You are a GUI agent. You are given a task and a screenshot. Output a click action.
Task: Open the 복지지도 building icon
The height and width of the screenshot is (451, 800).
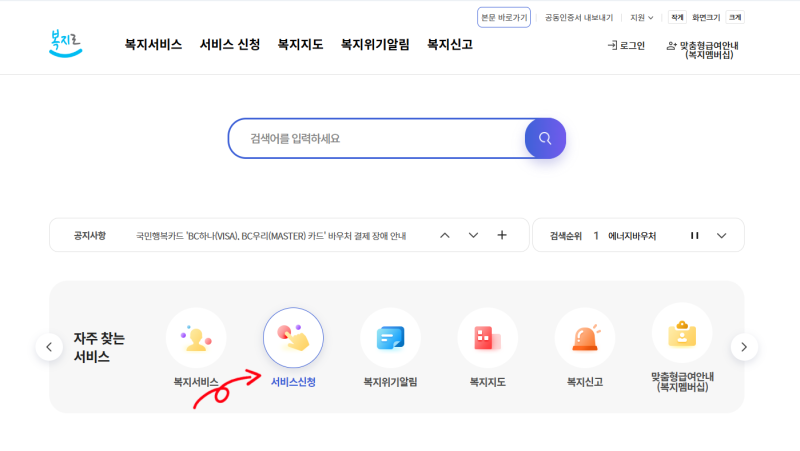point(488,338)
